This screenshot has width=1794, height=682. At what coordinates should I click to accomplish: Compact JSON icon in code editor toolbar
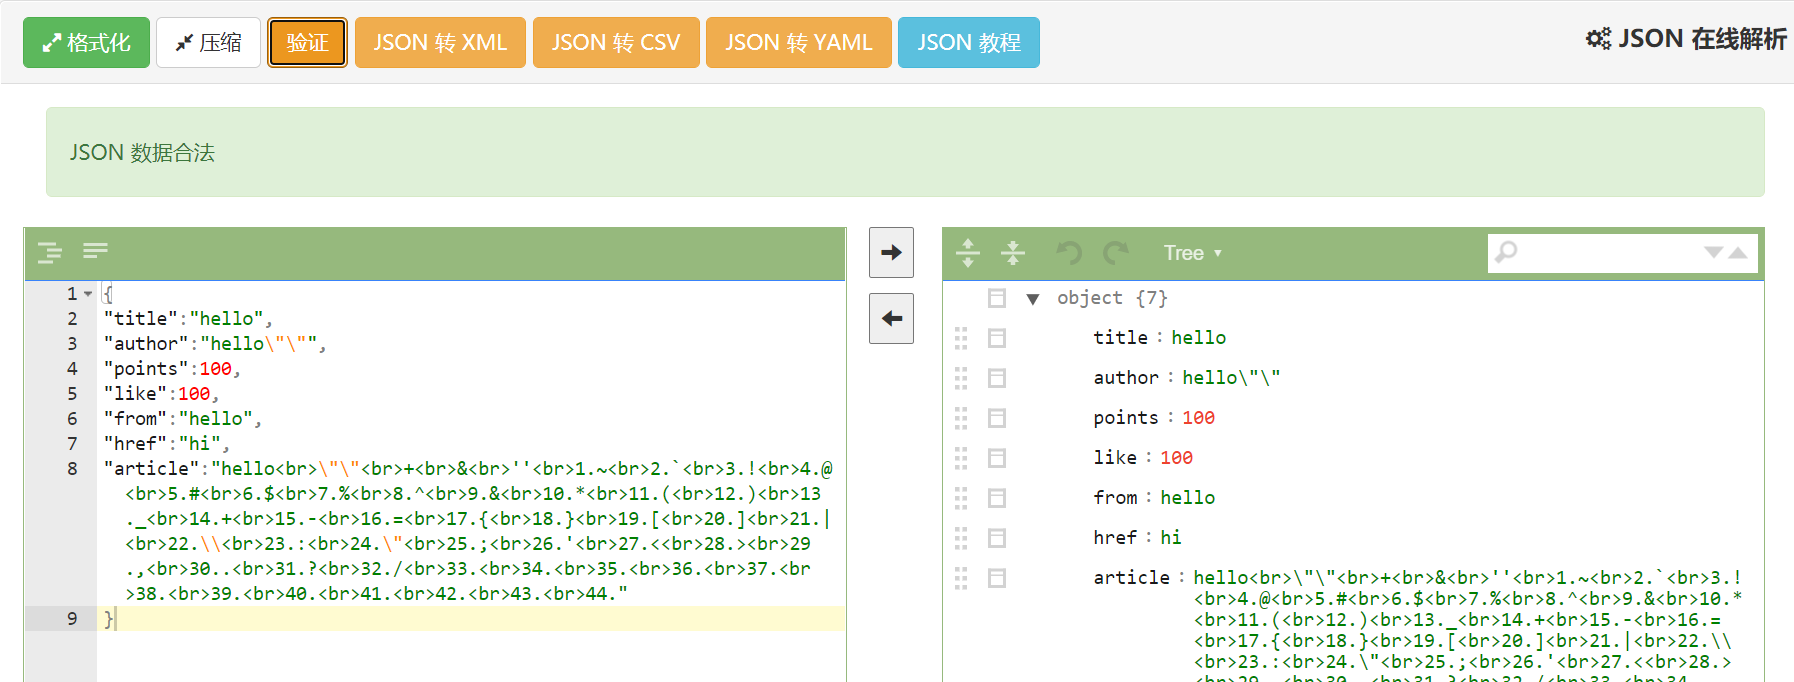pos(95,250)
